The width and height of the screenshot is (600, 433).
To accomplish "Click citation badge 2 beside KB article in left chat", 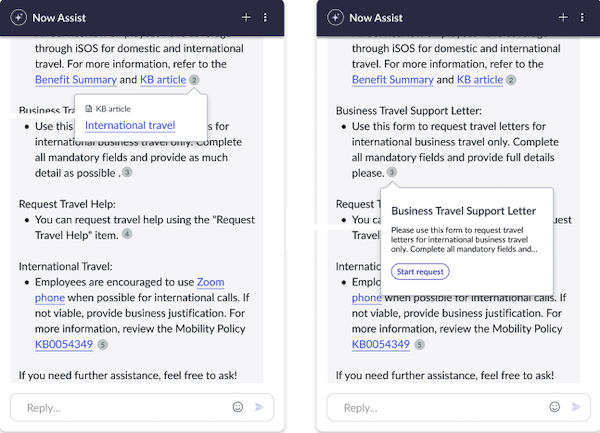I will (x=194, y=80).
